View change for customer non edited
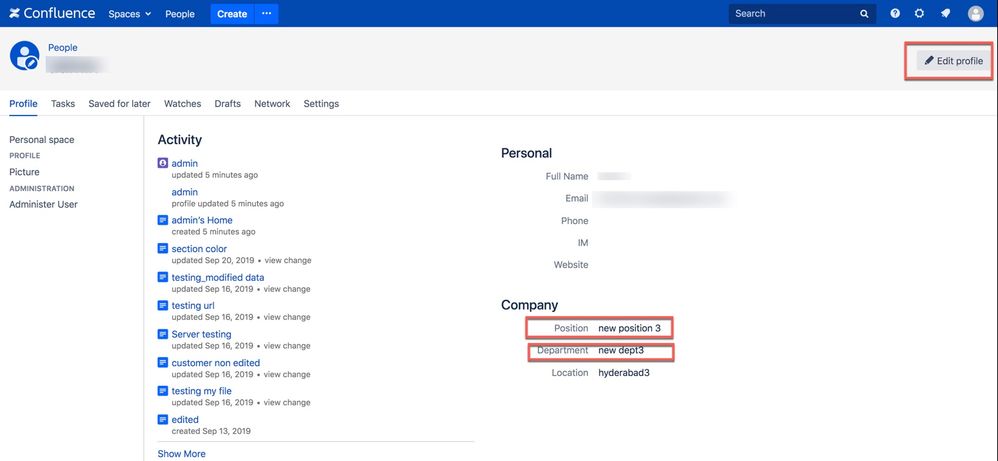The width and height of the screenshot is (998, 461). point(287,374)
